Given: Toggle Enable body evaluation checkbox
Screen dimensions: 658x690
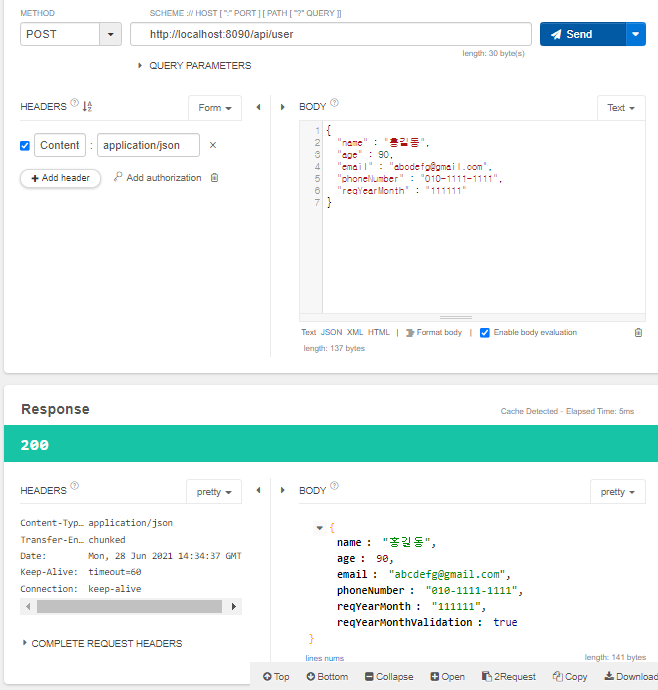Looking at the screenshot, I should [485, 333].
